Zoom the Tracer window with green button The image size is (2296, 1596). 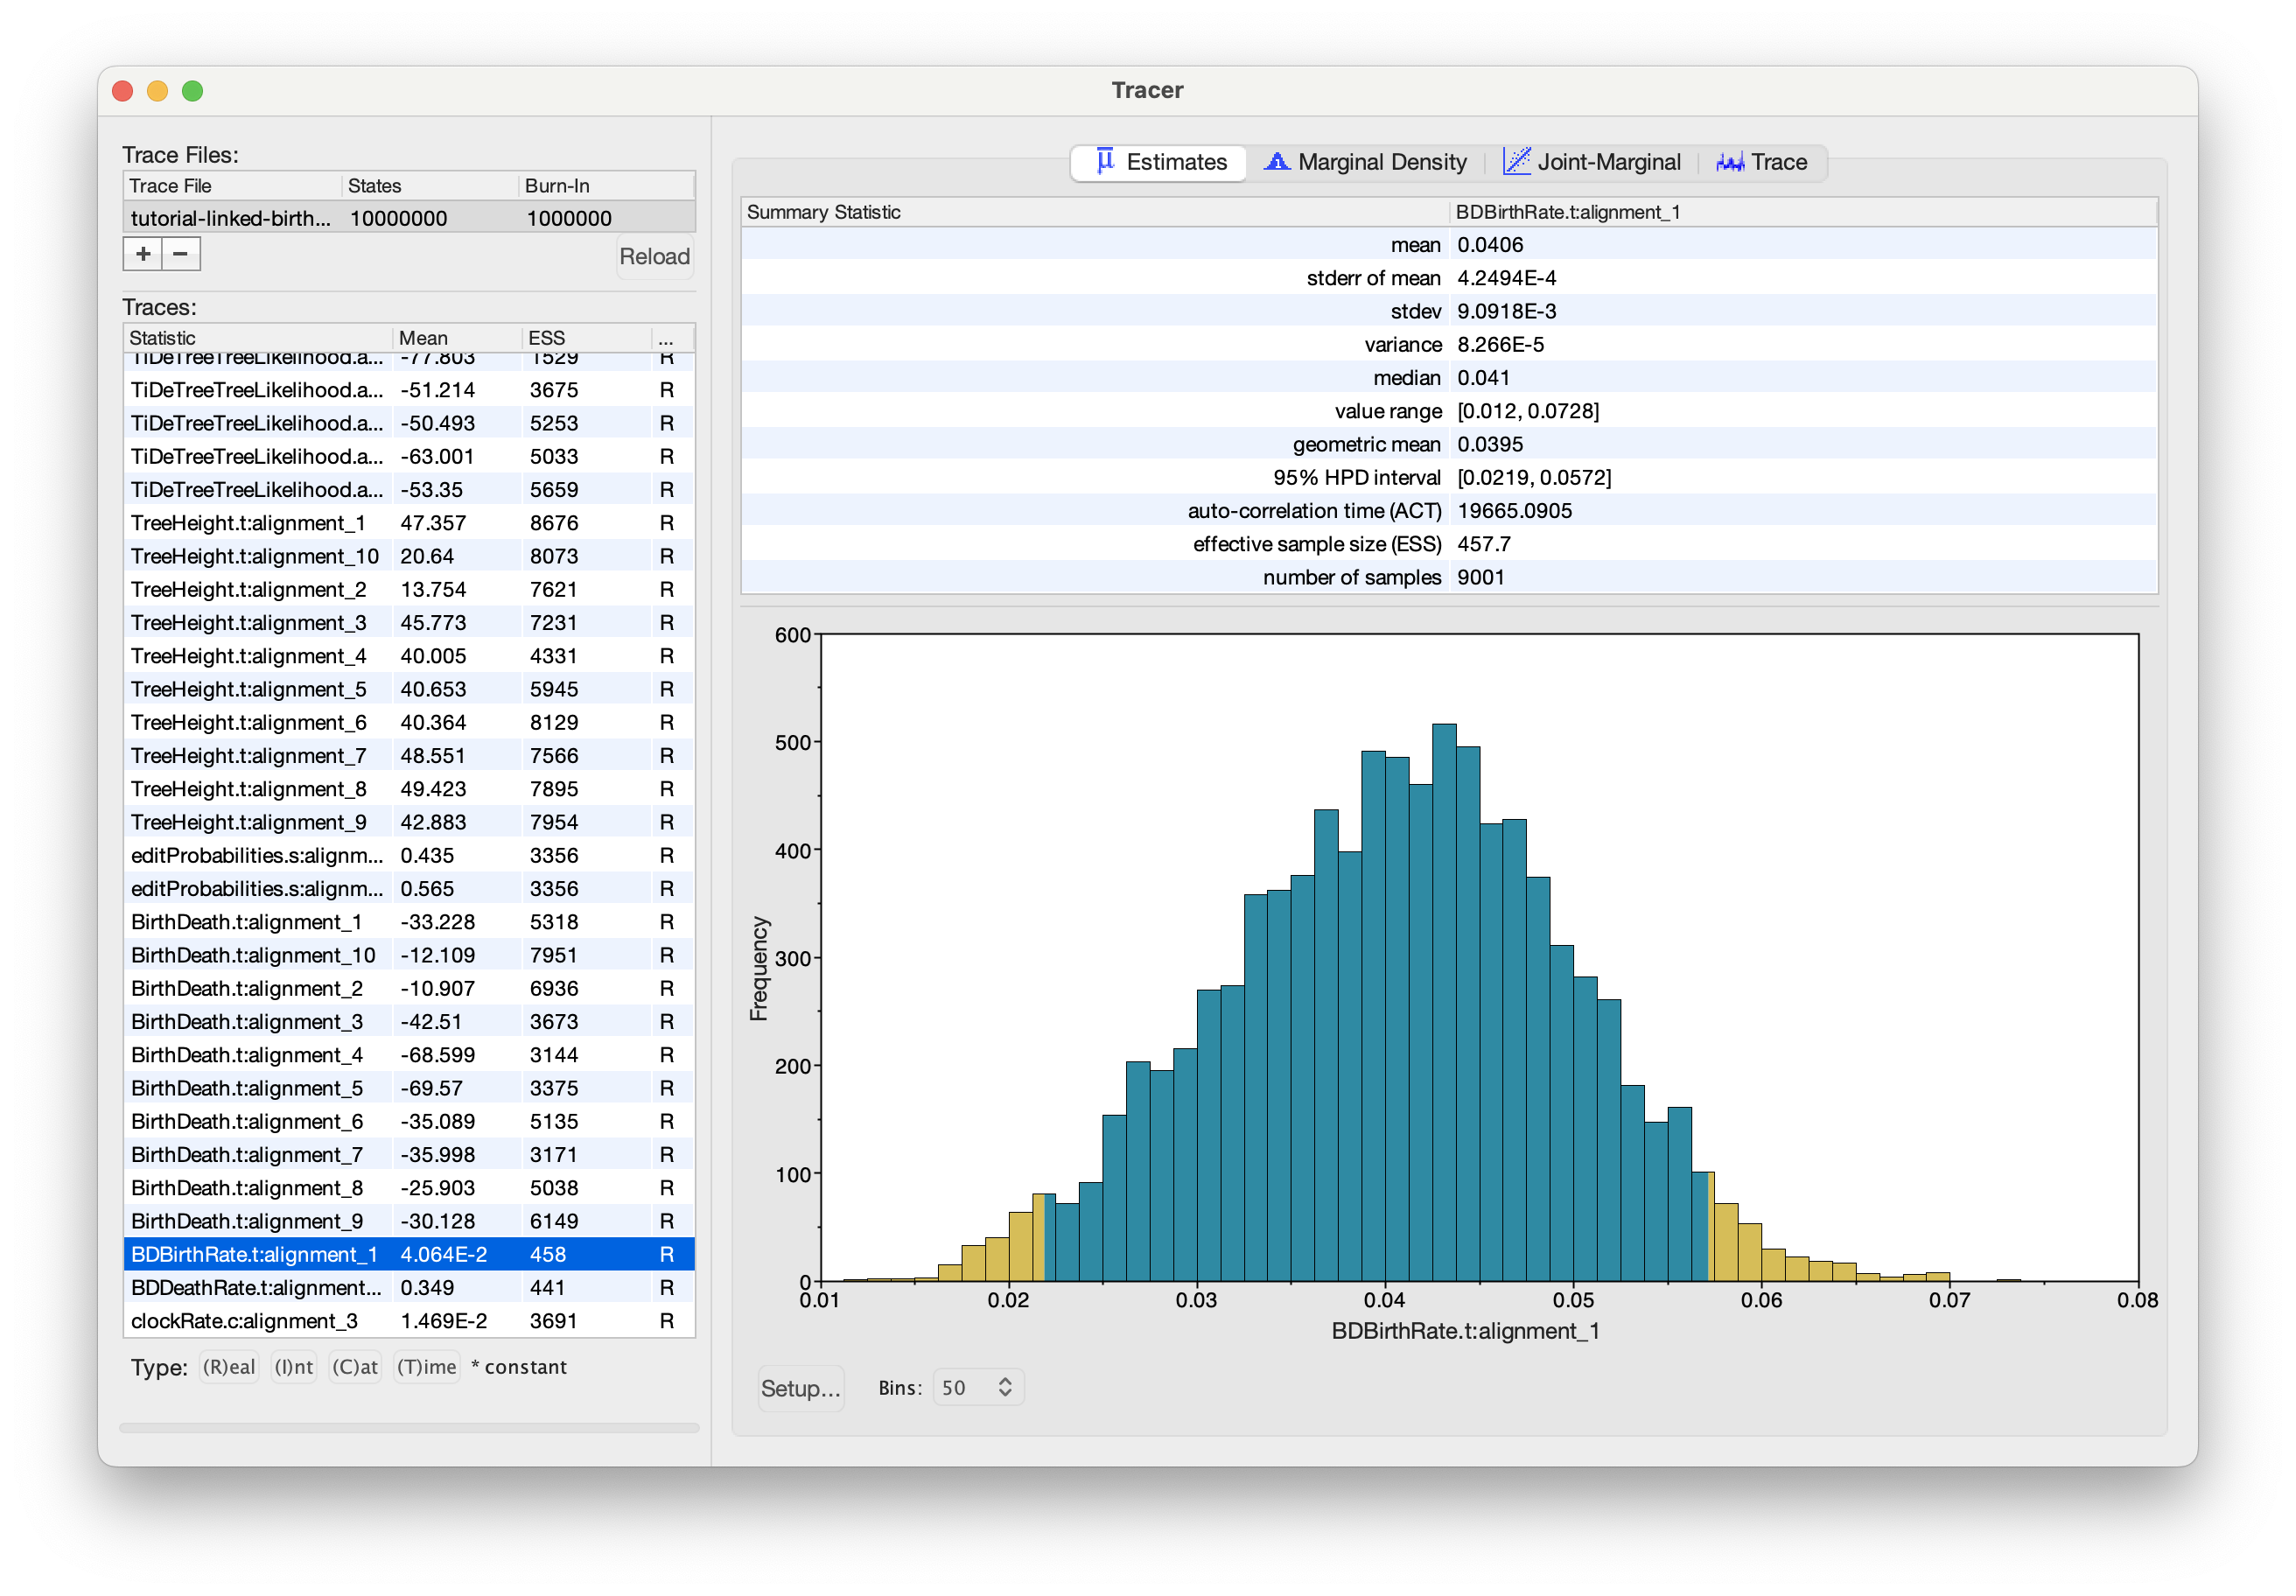pos(193,91)
